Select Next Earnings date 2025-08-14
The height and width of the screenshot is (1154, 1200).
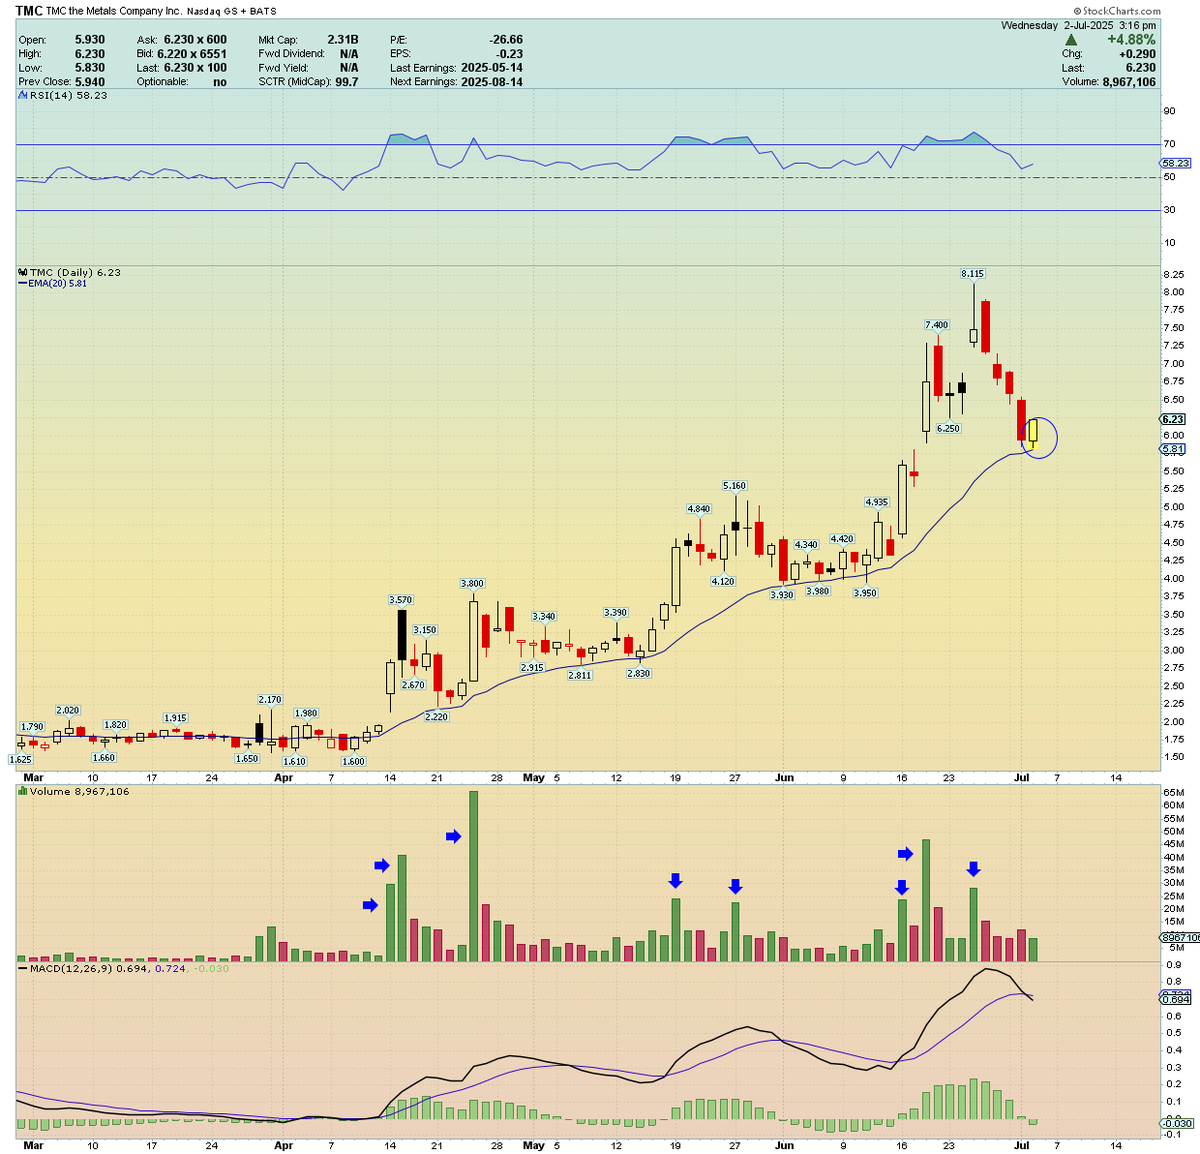(x=492, y=82)
